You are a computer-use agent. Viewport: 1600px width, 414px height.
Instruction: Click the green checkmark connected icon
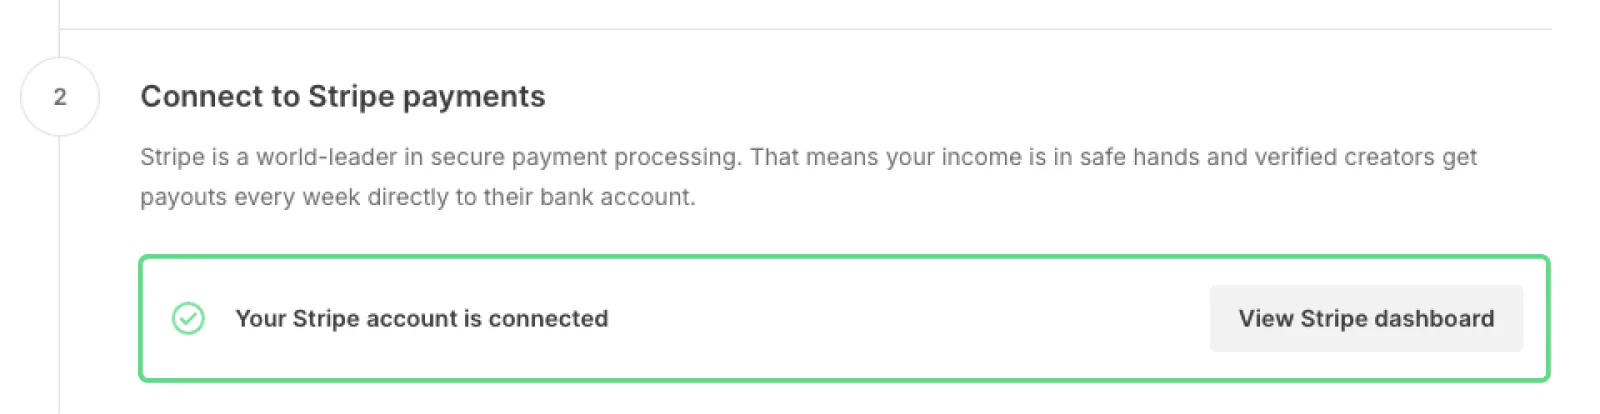pyautogui.click(x=188, y=318)
